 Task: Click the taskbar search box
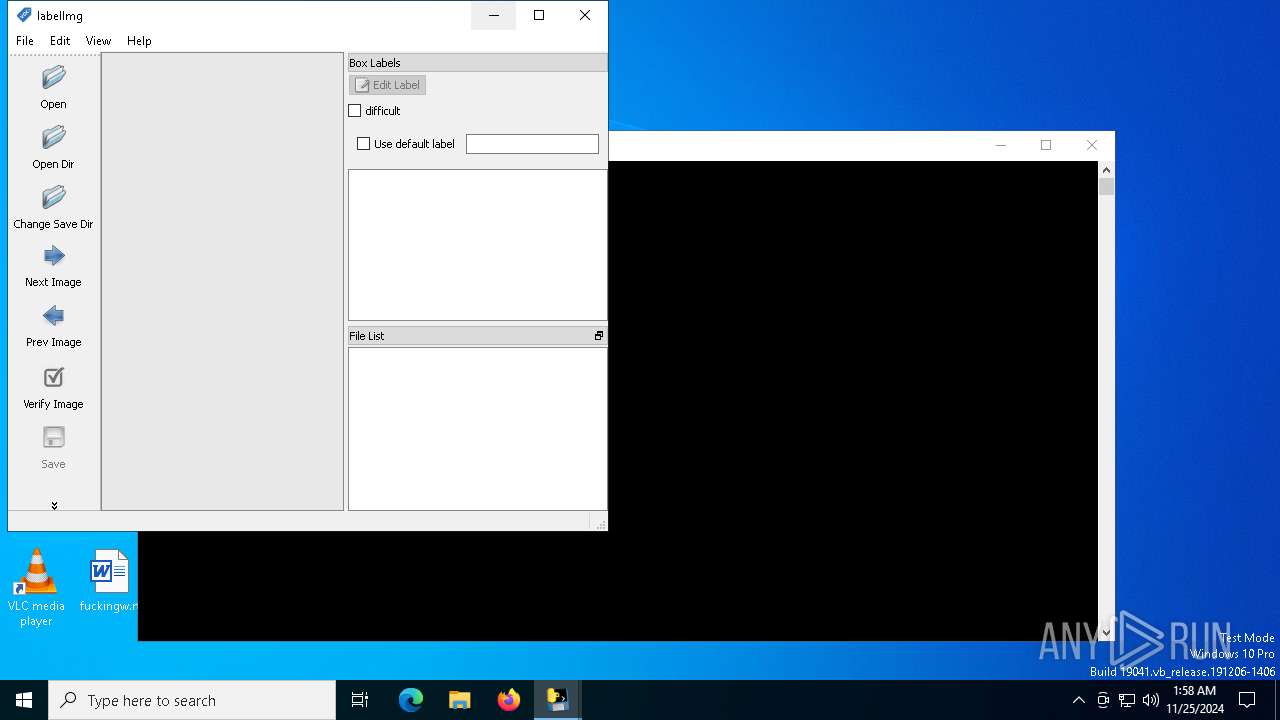pos(192,700)
